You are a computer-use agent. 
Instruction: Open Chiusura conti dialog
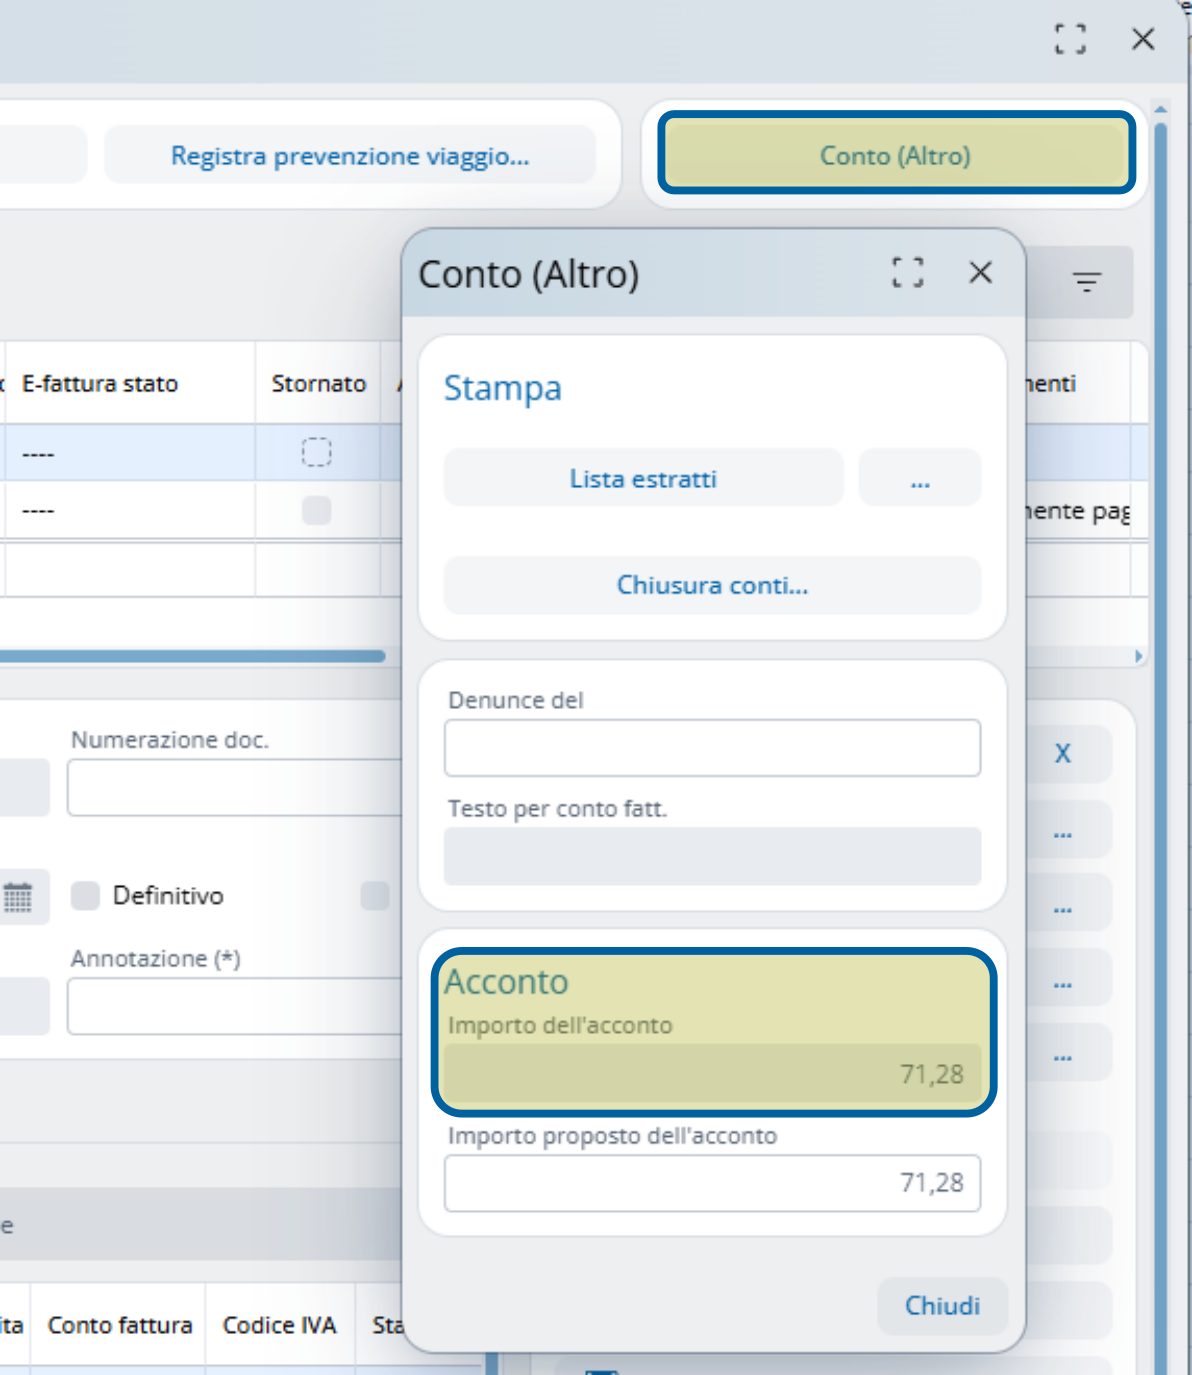(x=712, y=585)
